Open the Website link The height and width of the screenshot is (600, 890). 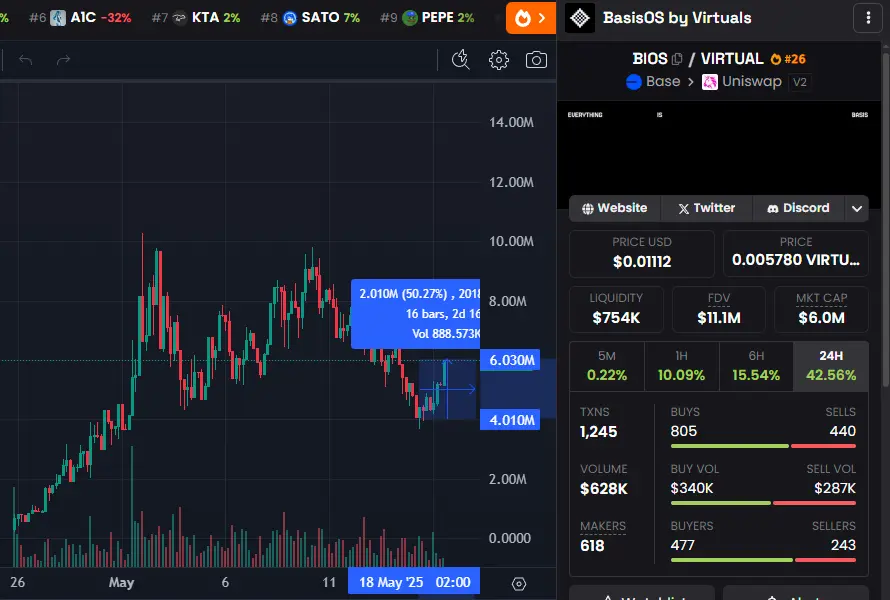pos(615,208)
